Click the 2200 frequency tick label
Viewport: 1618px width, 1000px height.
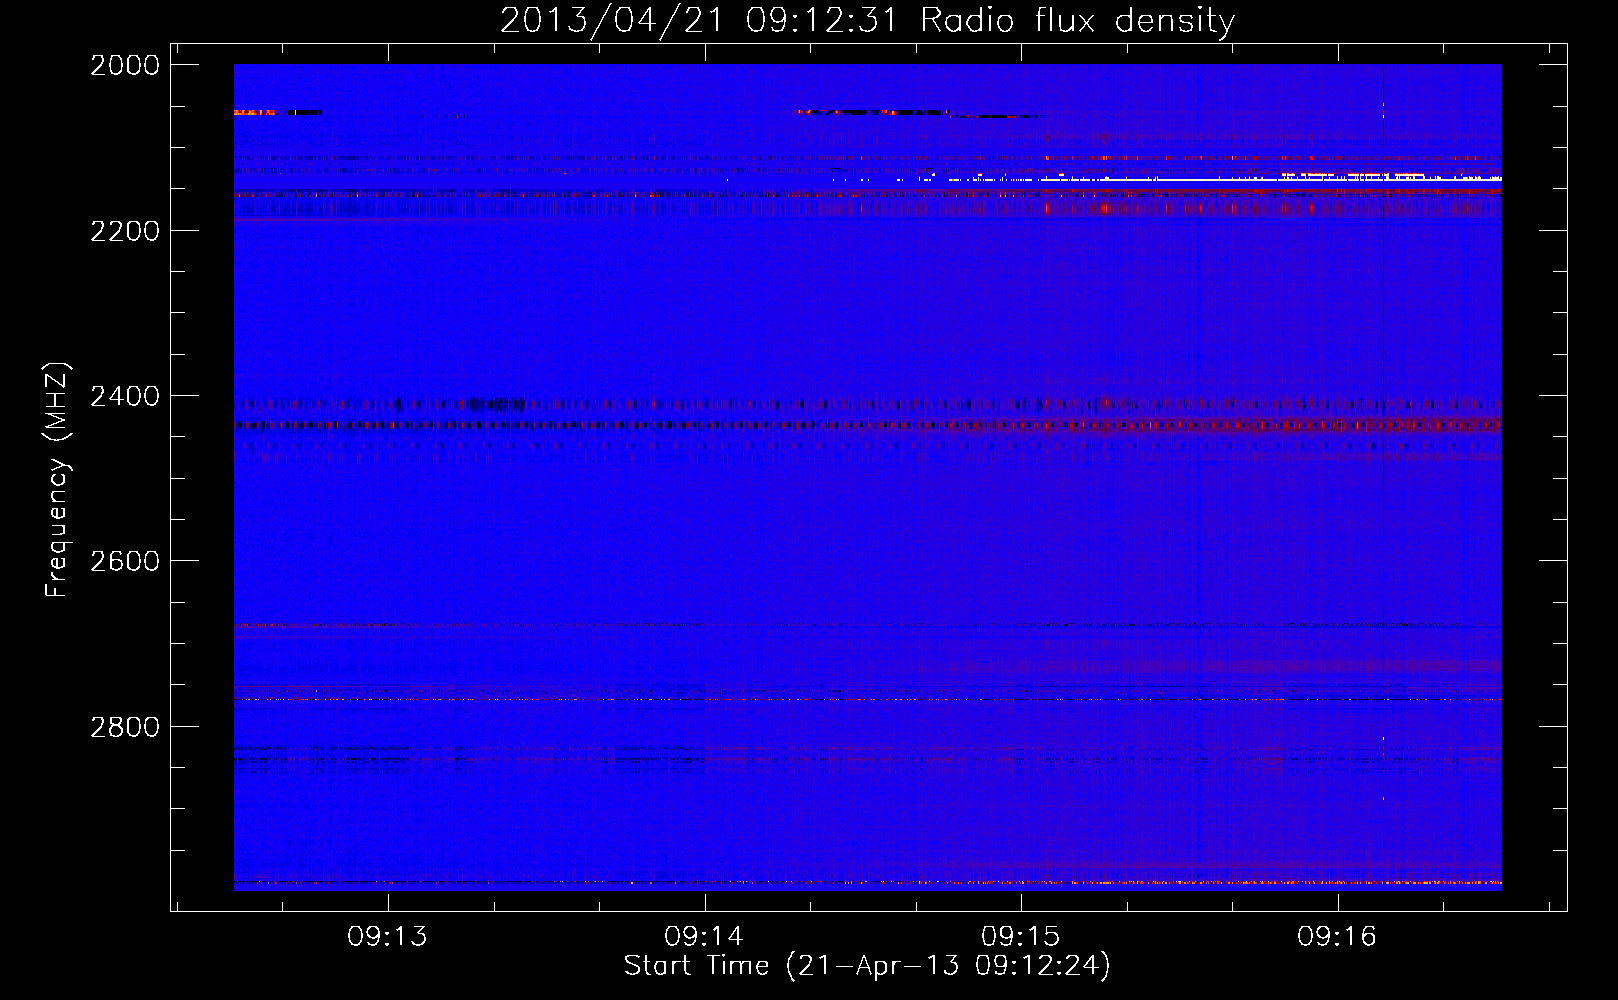point(125,231)
